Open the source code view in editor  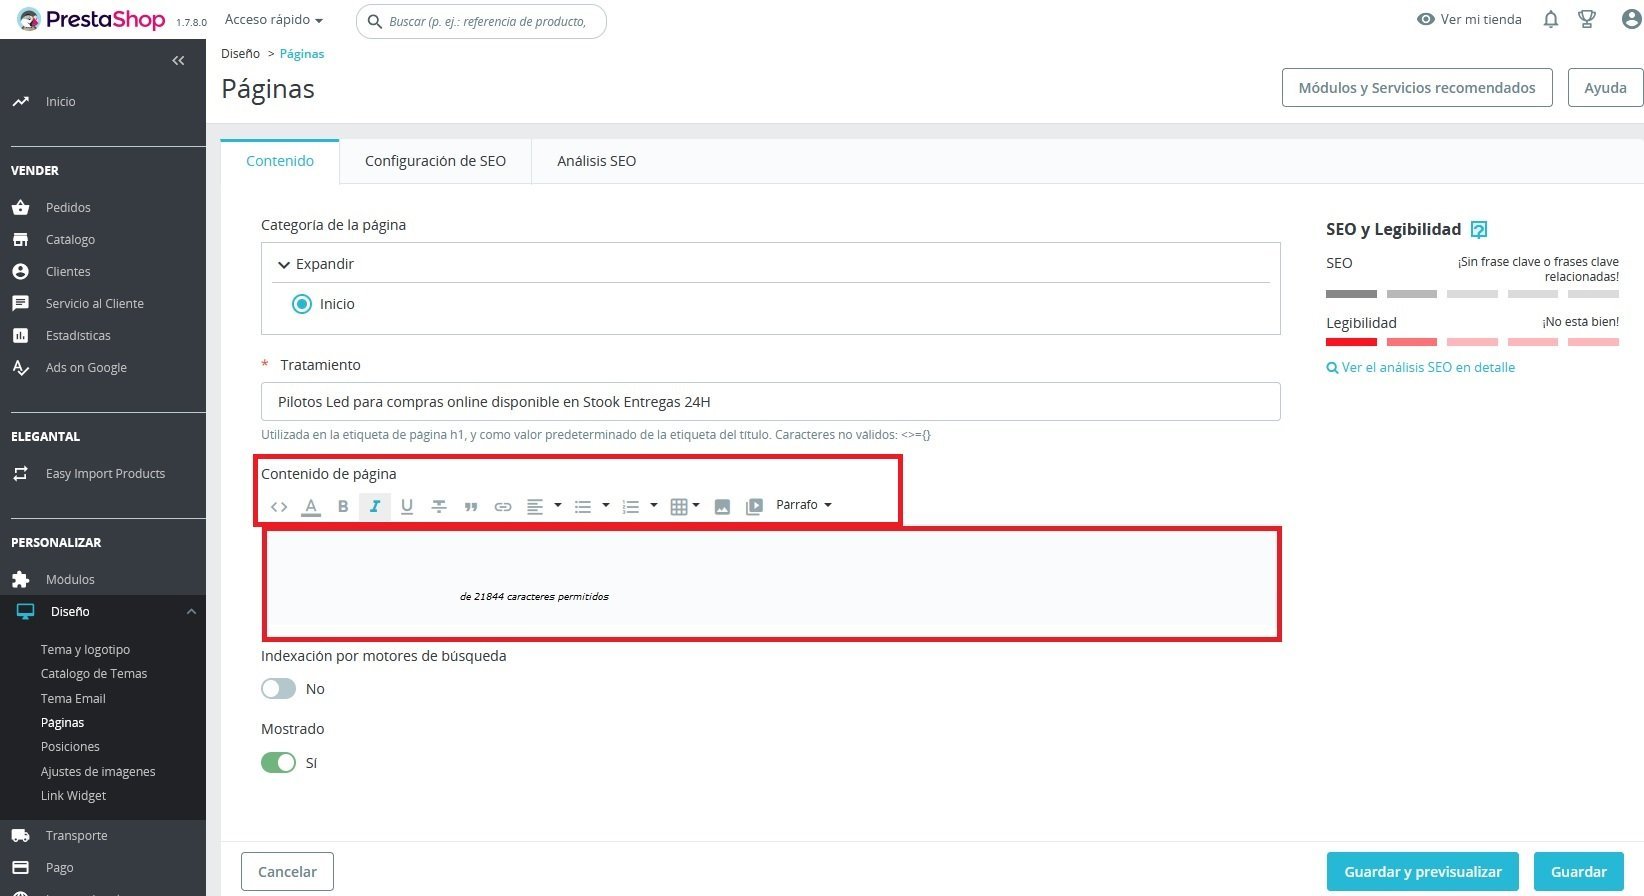(x=279, y=507)
